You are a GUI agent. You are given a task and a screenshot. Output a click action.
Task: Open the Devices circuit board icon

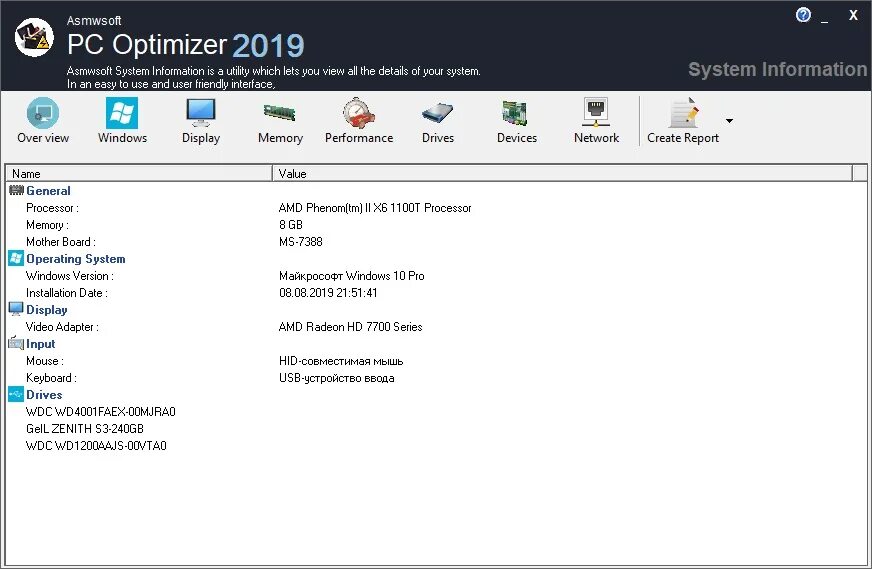(x=515, y=113)
